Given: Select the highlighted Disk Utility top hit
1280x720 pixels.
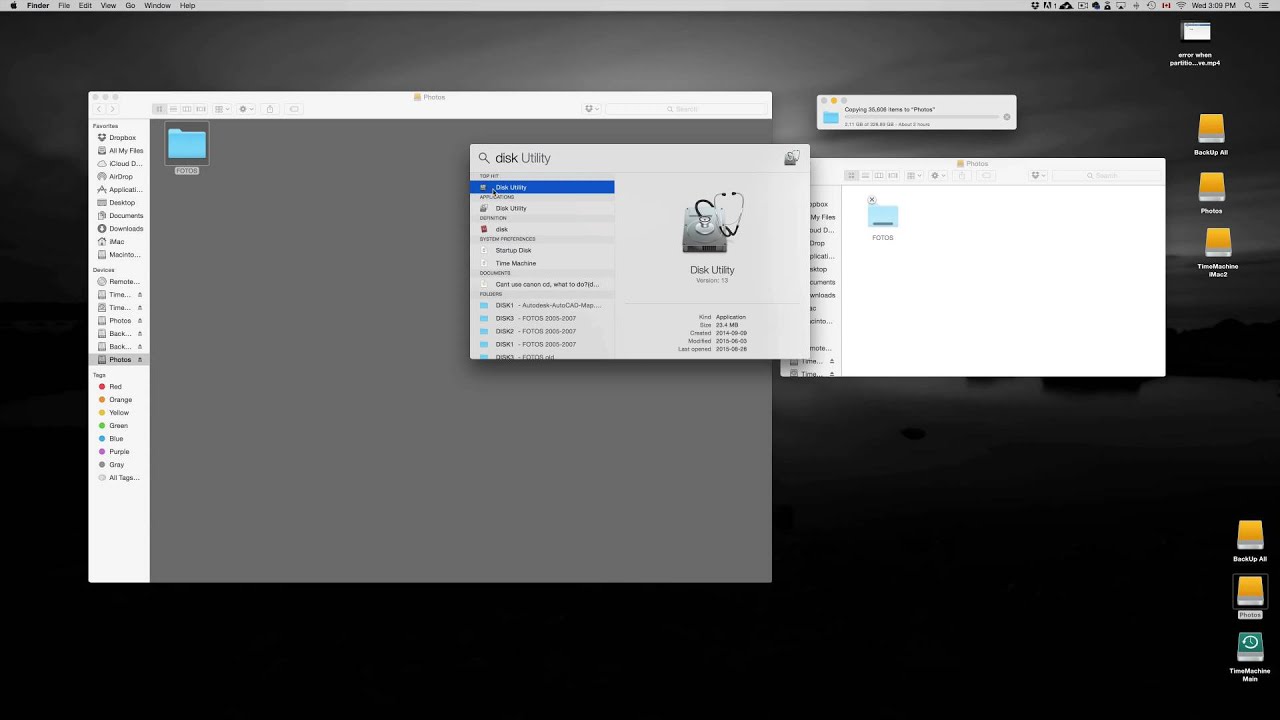Looking at the screenshot, I should pyautogui.click(x=542, y=187).
